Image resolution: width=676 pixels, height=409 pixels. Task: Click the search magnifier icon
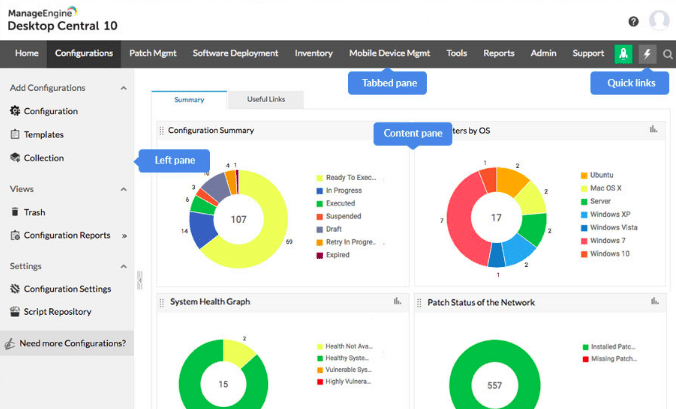click(x=667, y=54)
